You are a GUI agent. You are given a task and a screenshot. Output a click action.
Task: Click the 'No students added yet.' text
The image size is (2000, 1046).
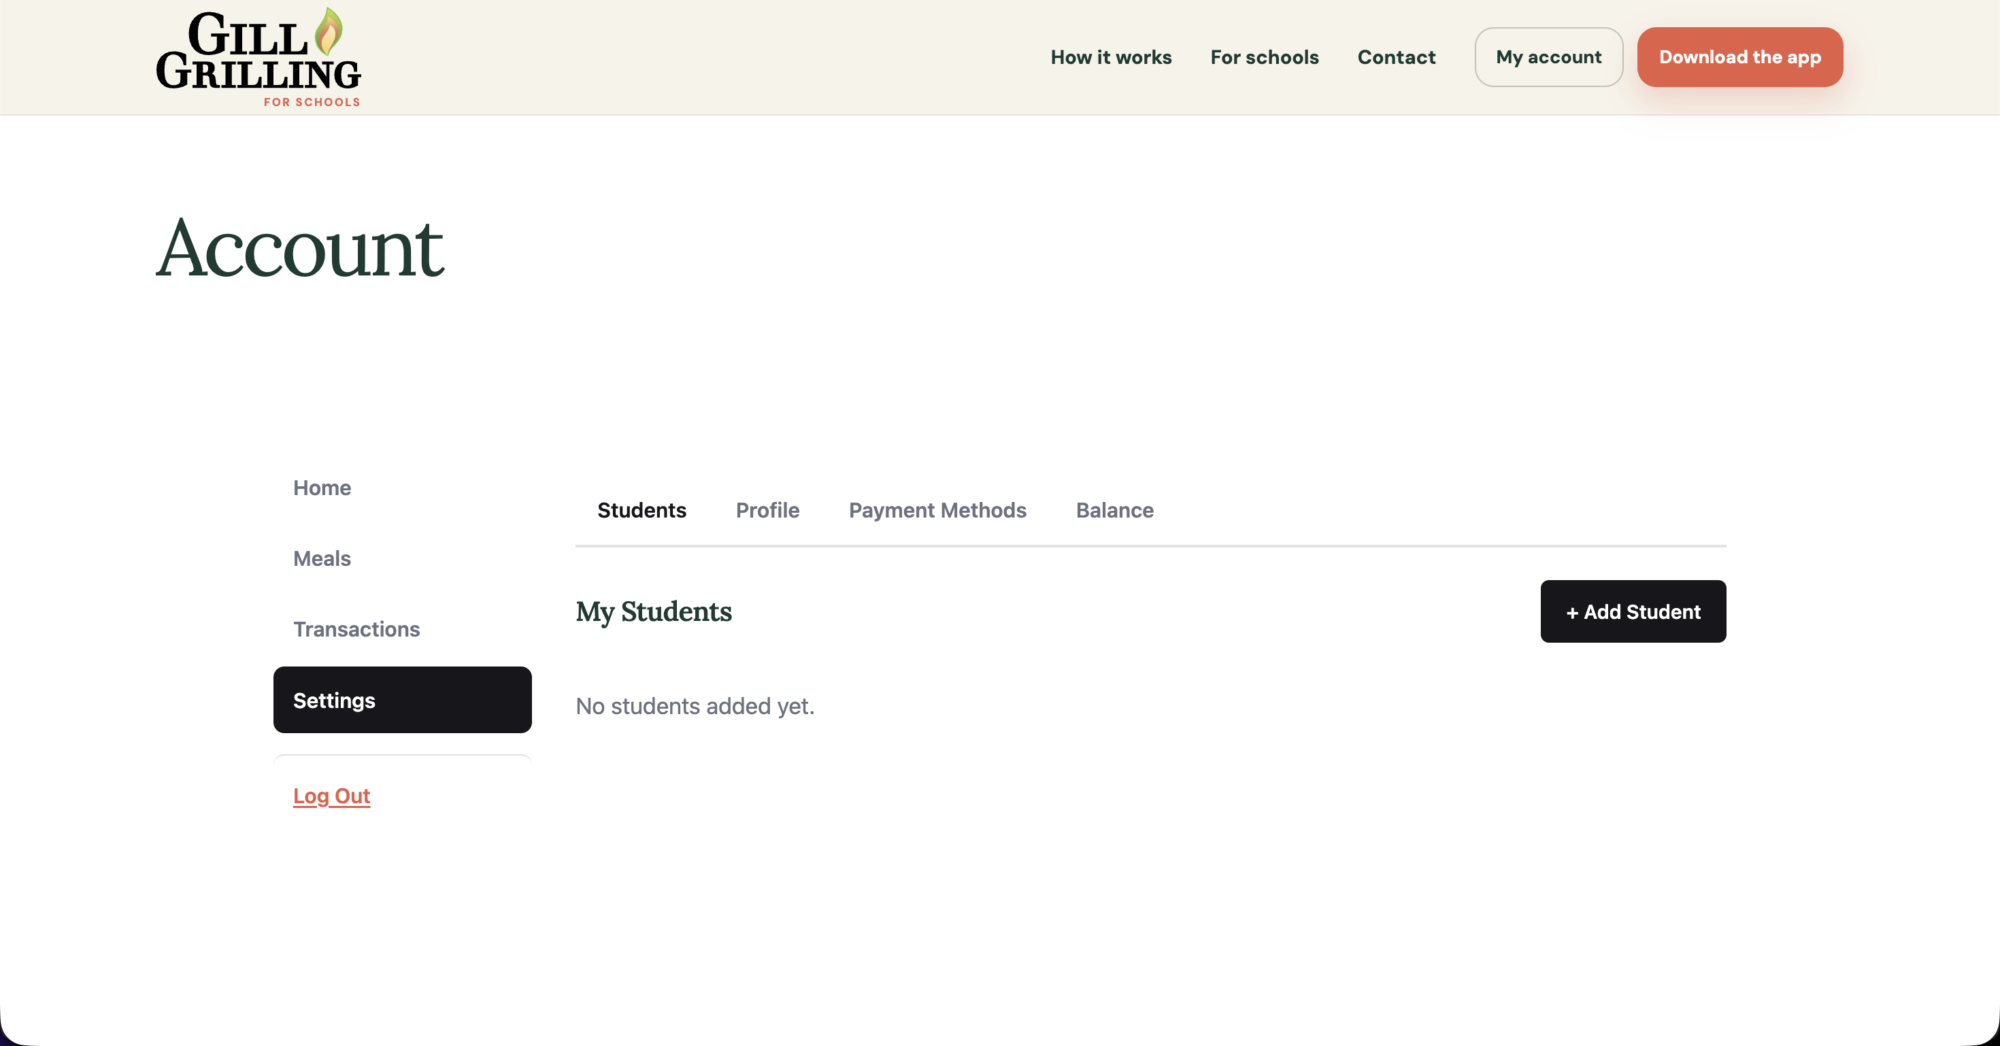tap(695, 706)
